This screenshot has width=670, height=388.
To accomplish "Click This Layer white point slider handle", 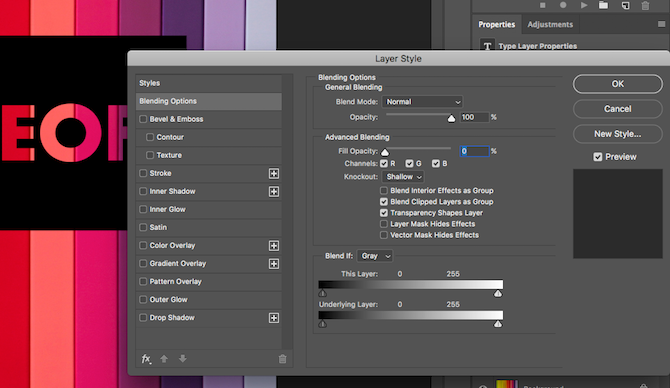I will (498, 294).
